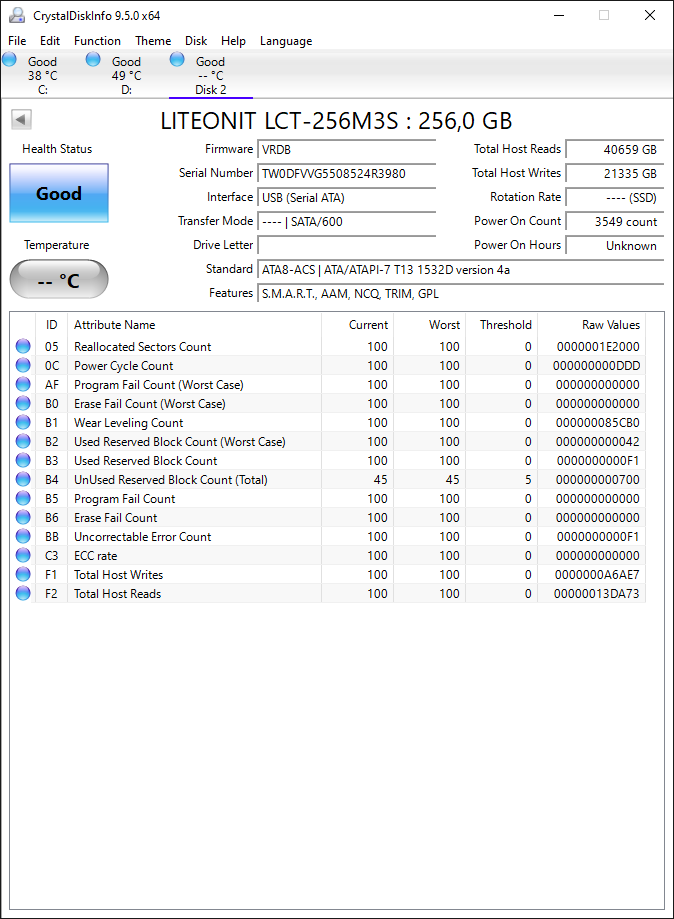Open the Language menu
The width and height of the screenshot is (674, 919).
(x=286, y=40)
